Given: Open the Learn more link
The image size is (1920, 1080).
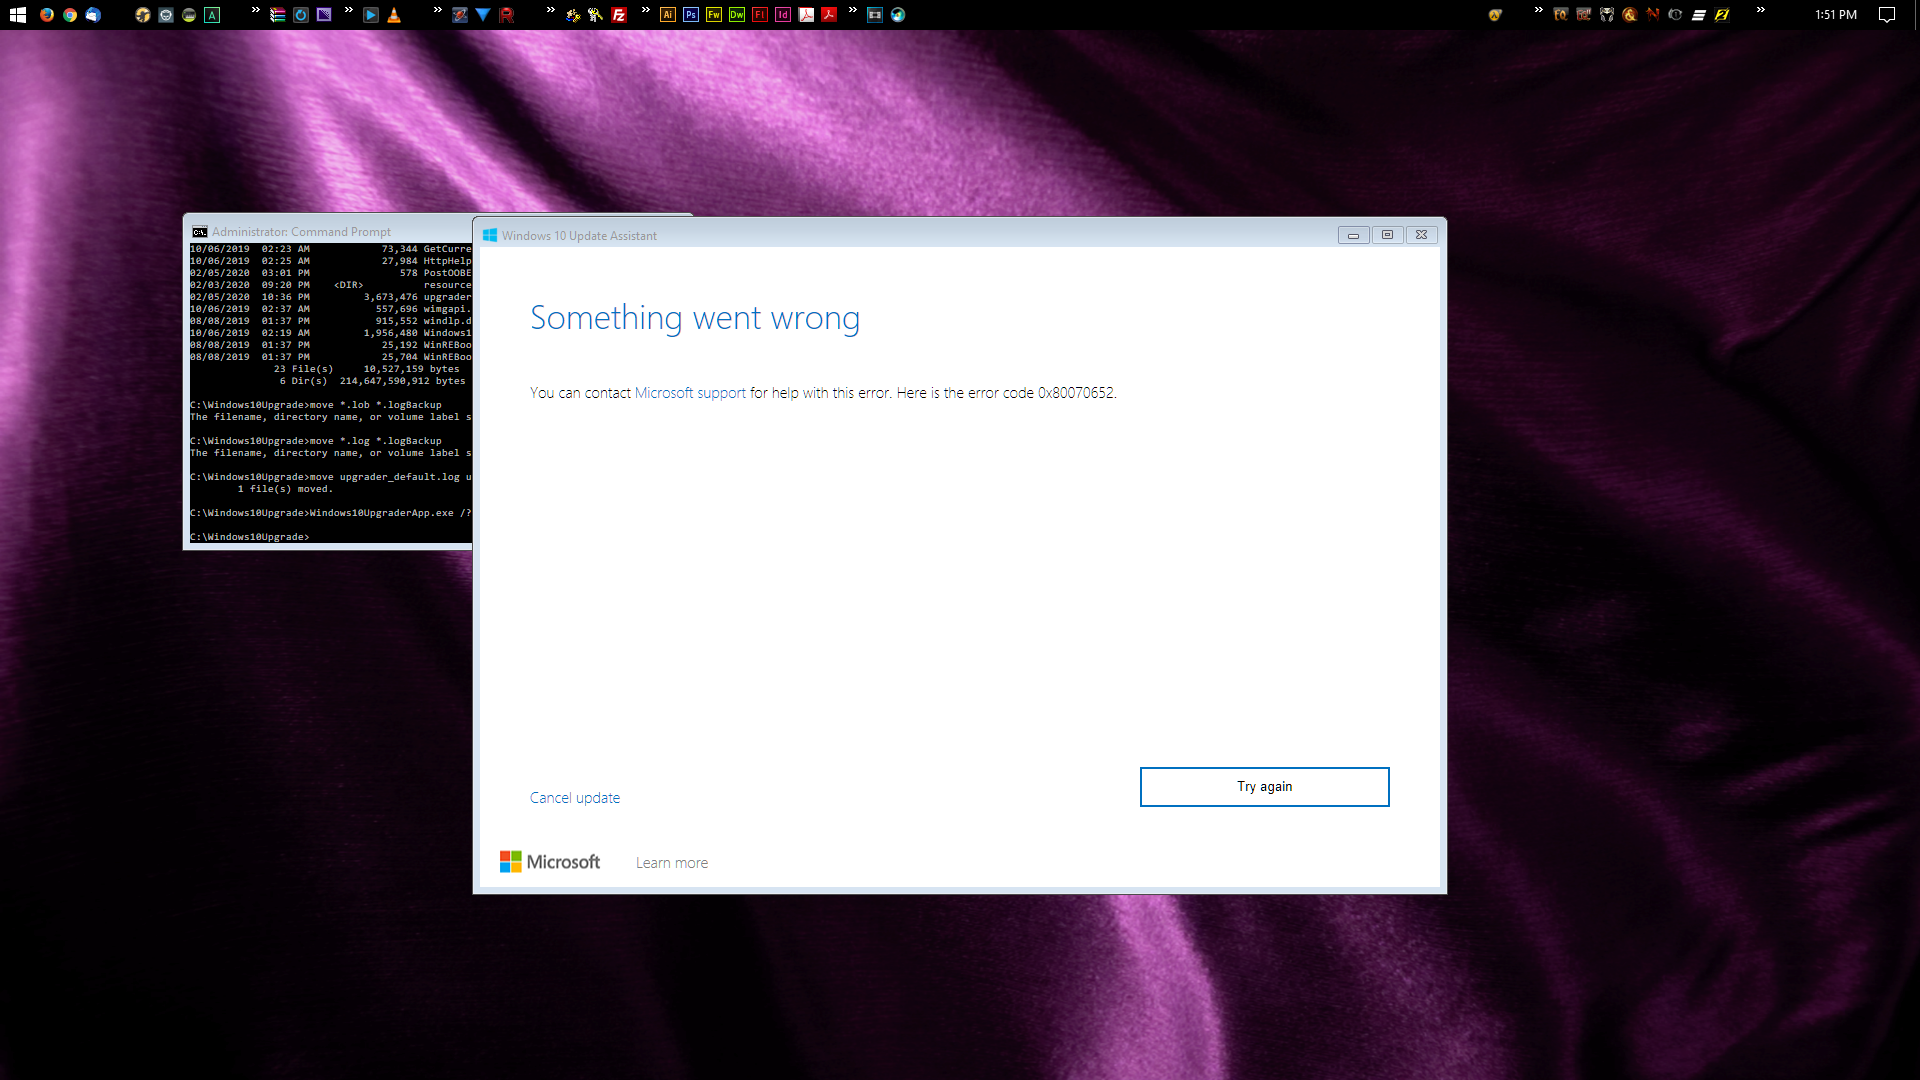Looking at the screenshot, I should click(x=672, y=863).
